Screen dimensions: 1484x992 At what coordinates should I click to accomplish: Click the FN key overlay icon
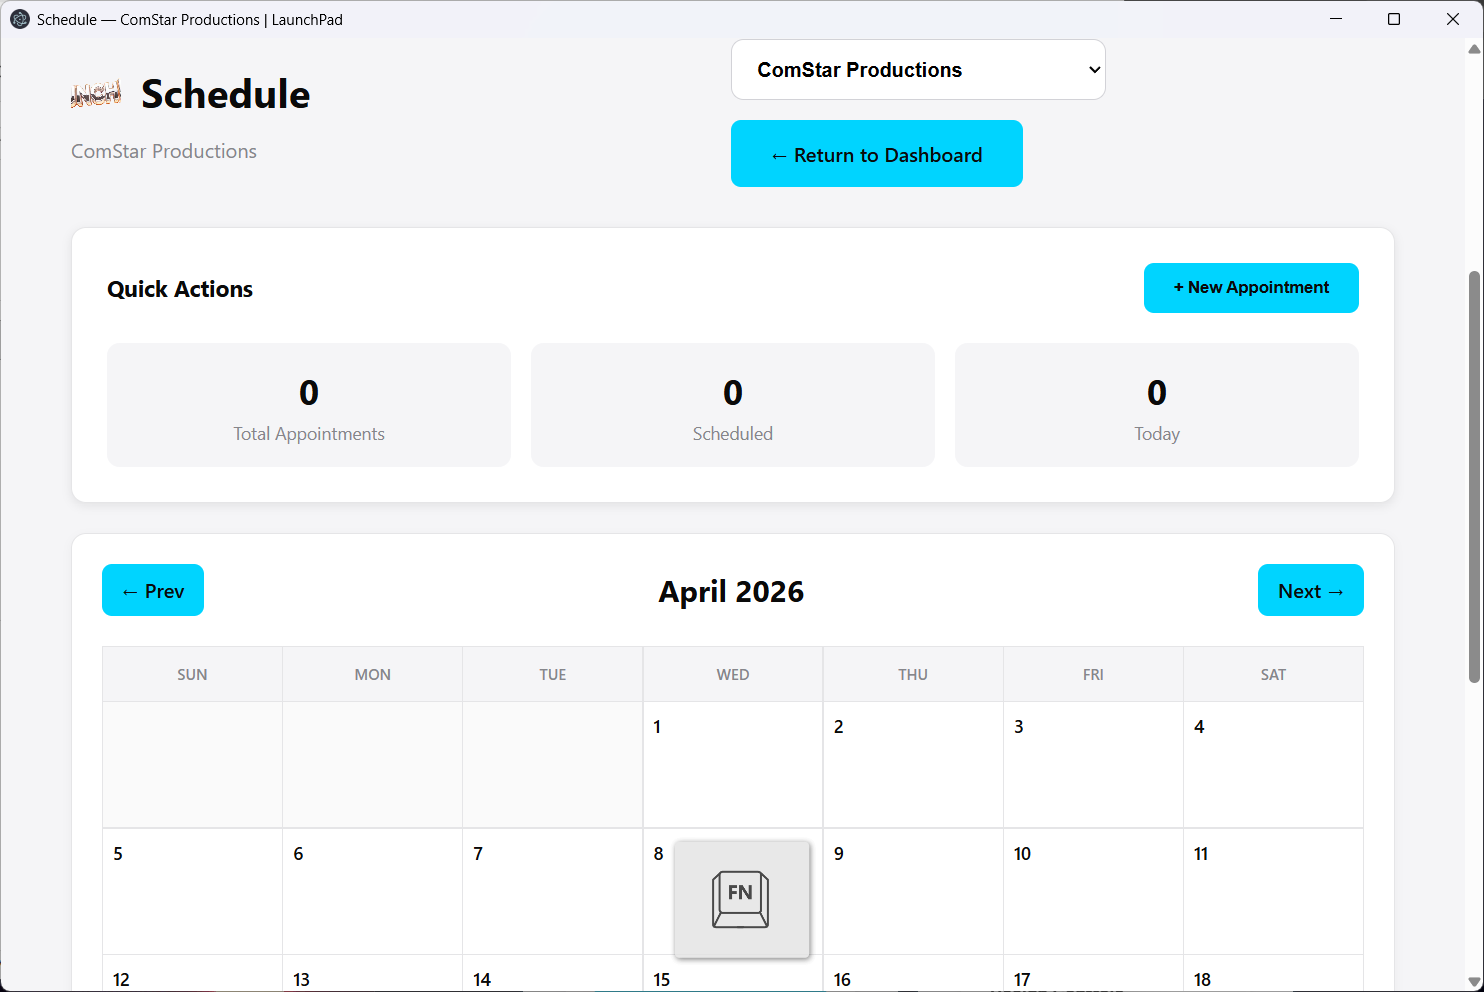741,899
